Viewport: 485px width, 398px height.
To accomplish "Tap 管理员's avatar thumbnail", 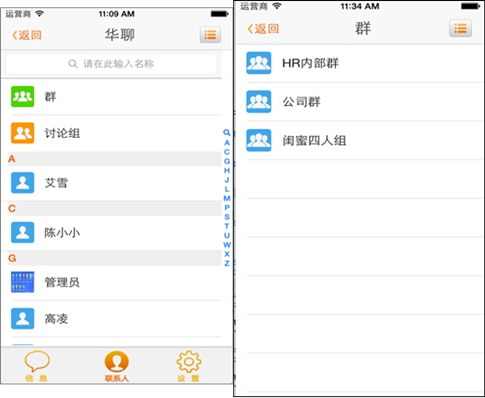I will click(x=22, y=282).
